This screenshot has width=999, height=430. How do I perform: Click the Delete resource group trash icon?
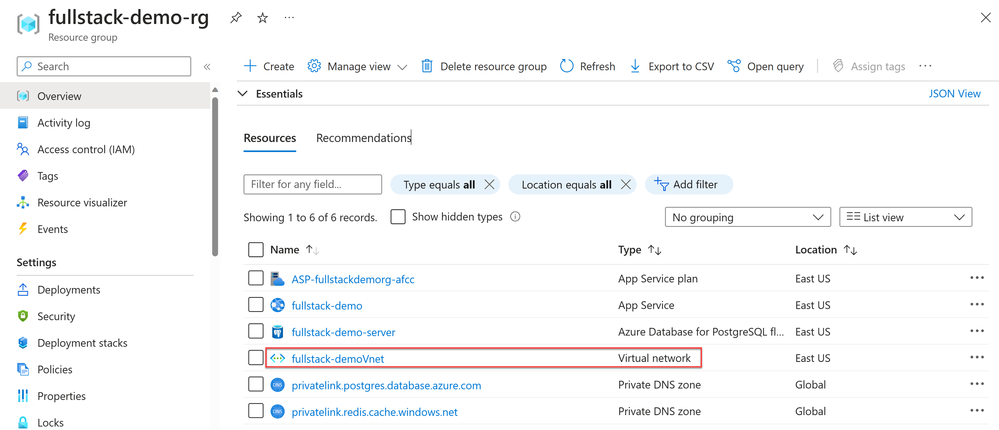tap(428, 66)
